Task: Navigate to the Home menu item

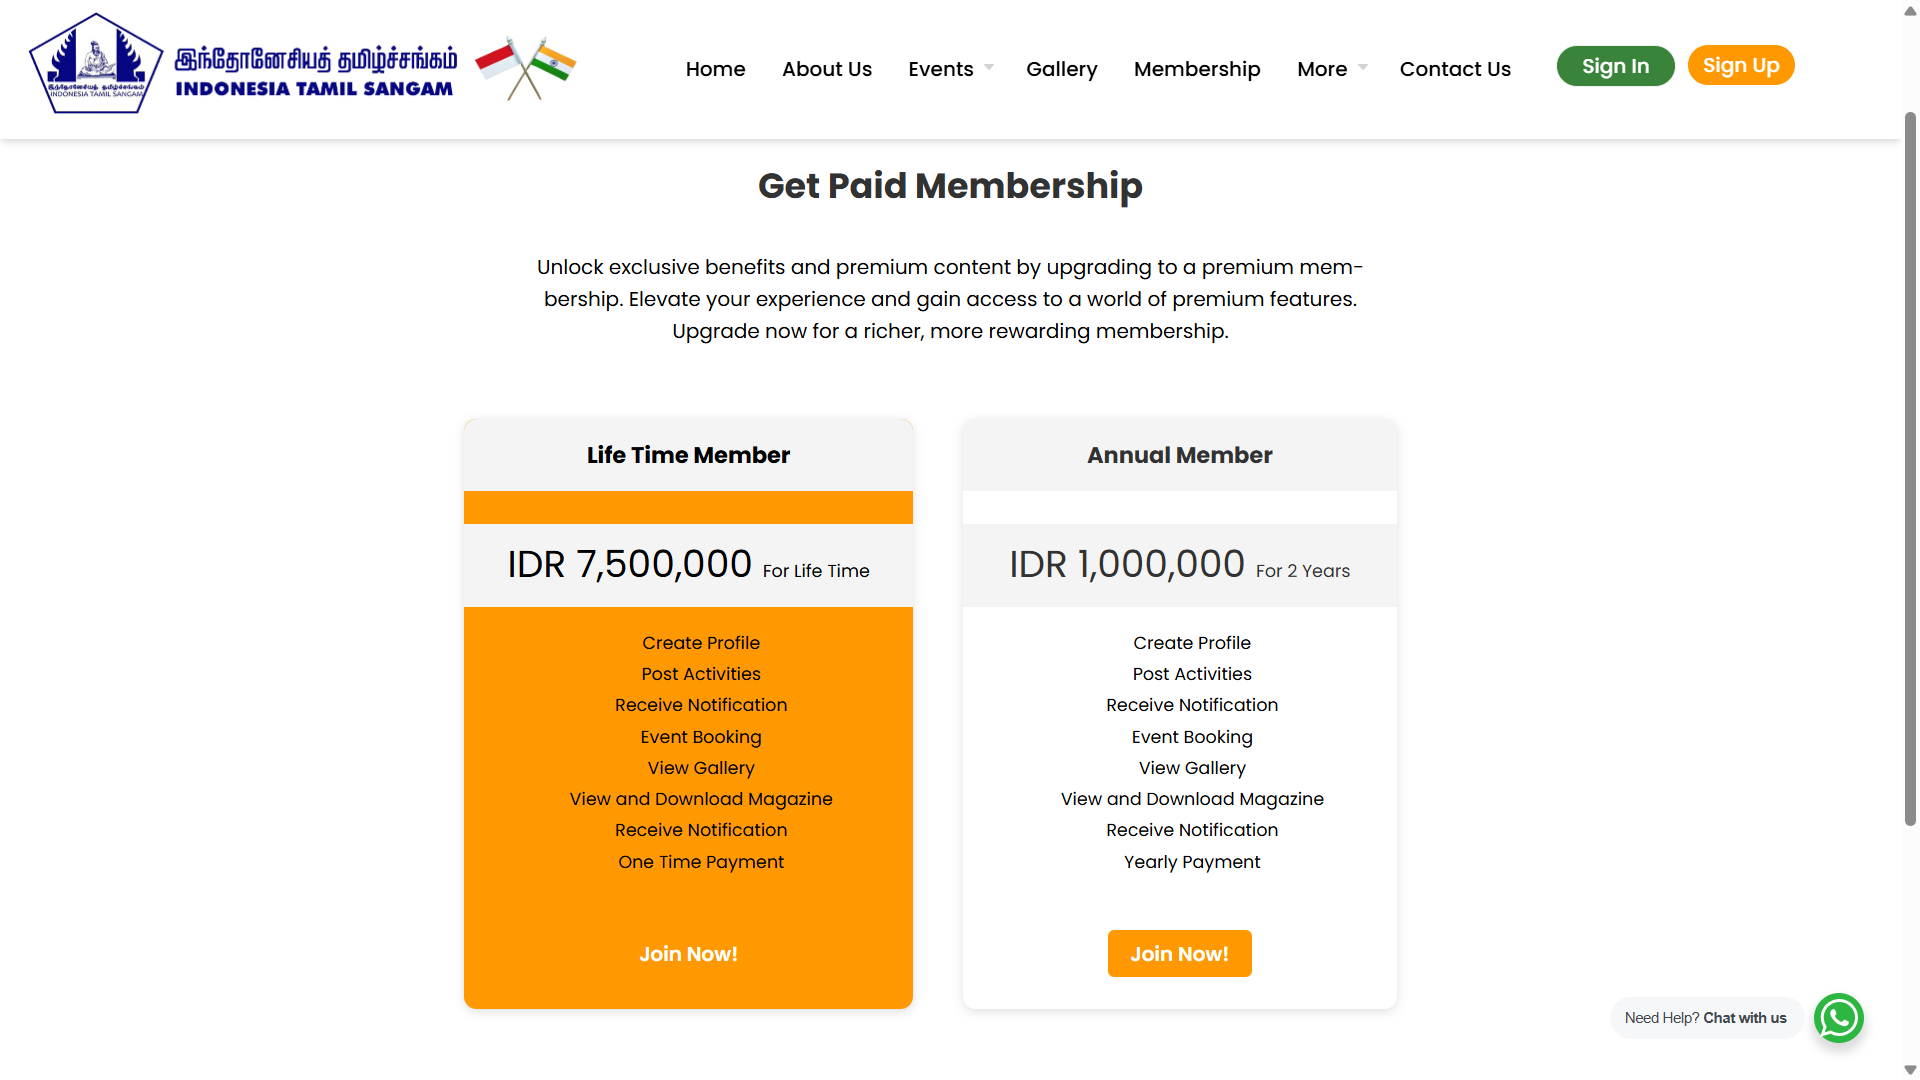Action: (715, 69)
